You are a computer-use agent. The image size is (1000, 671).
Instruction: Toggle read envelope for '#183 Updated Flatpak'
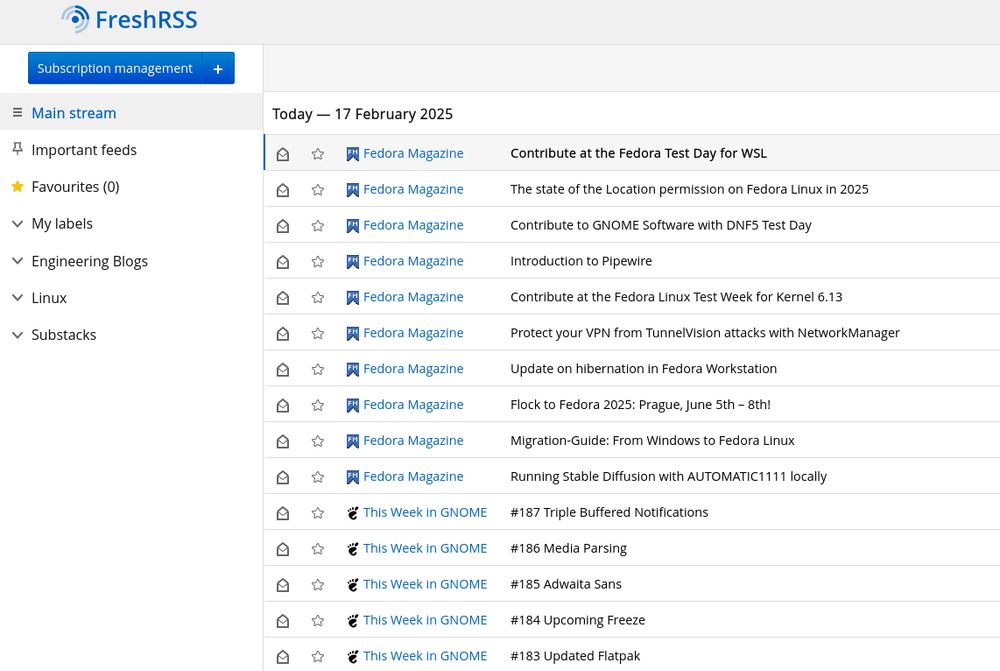tap(283, 656)
